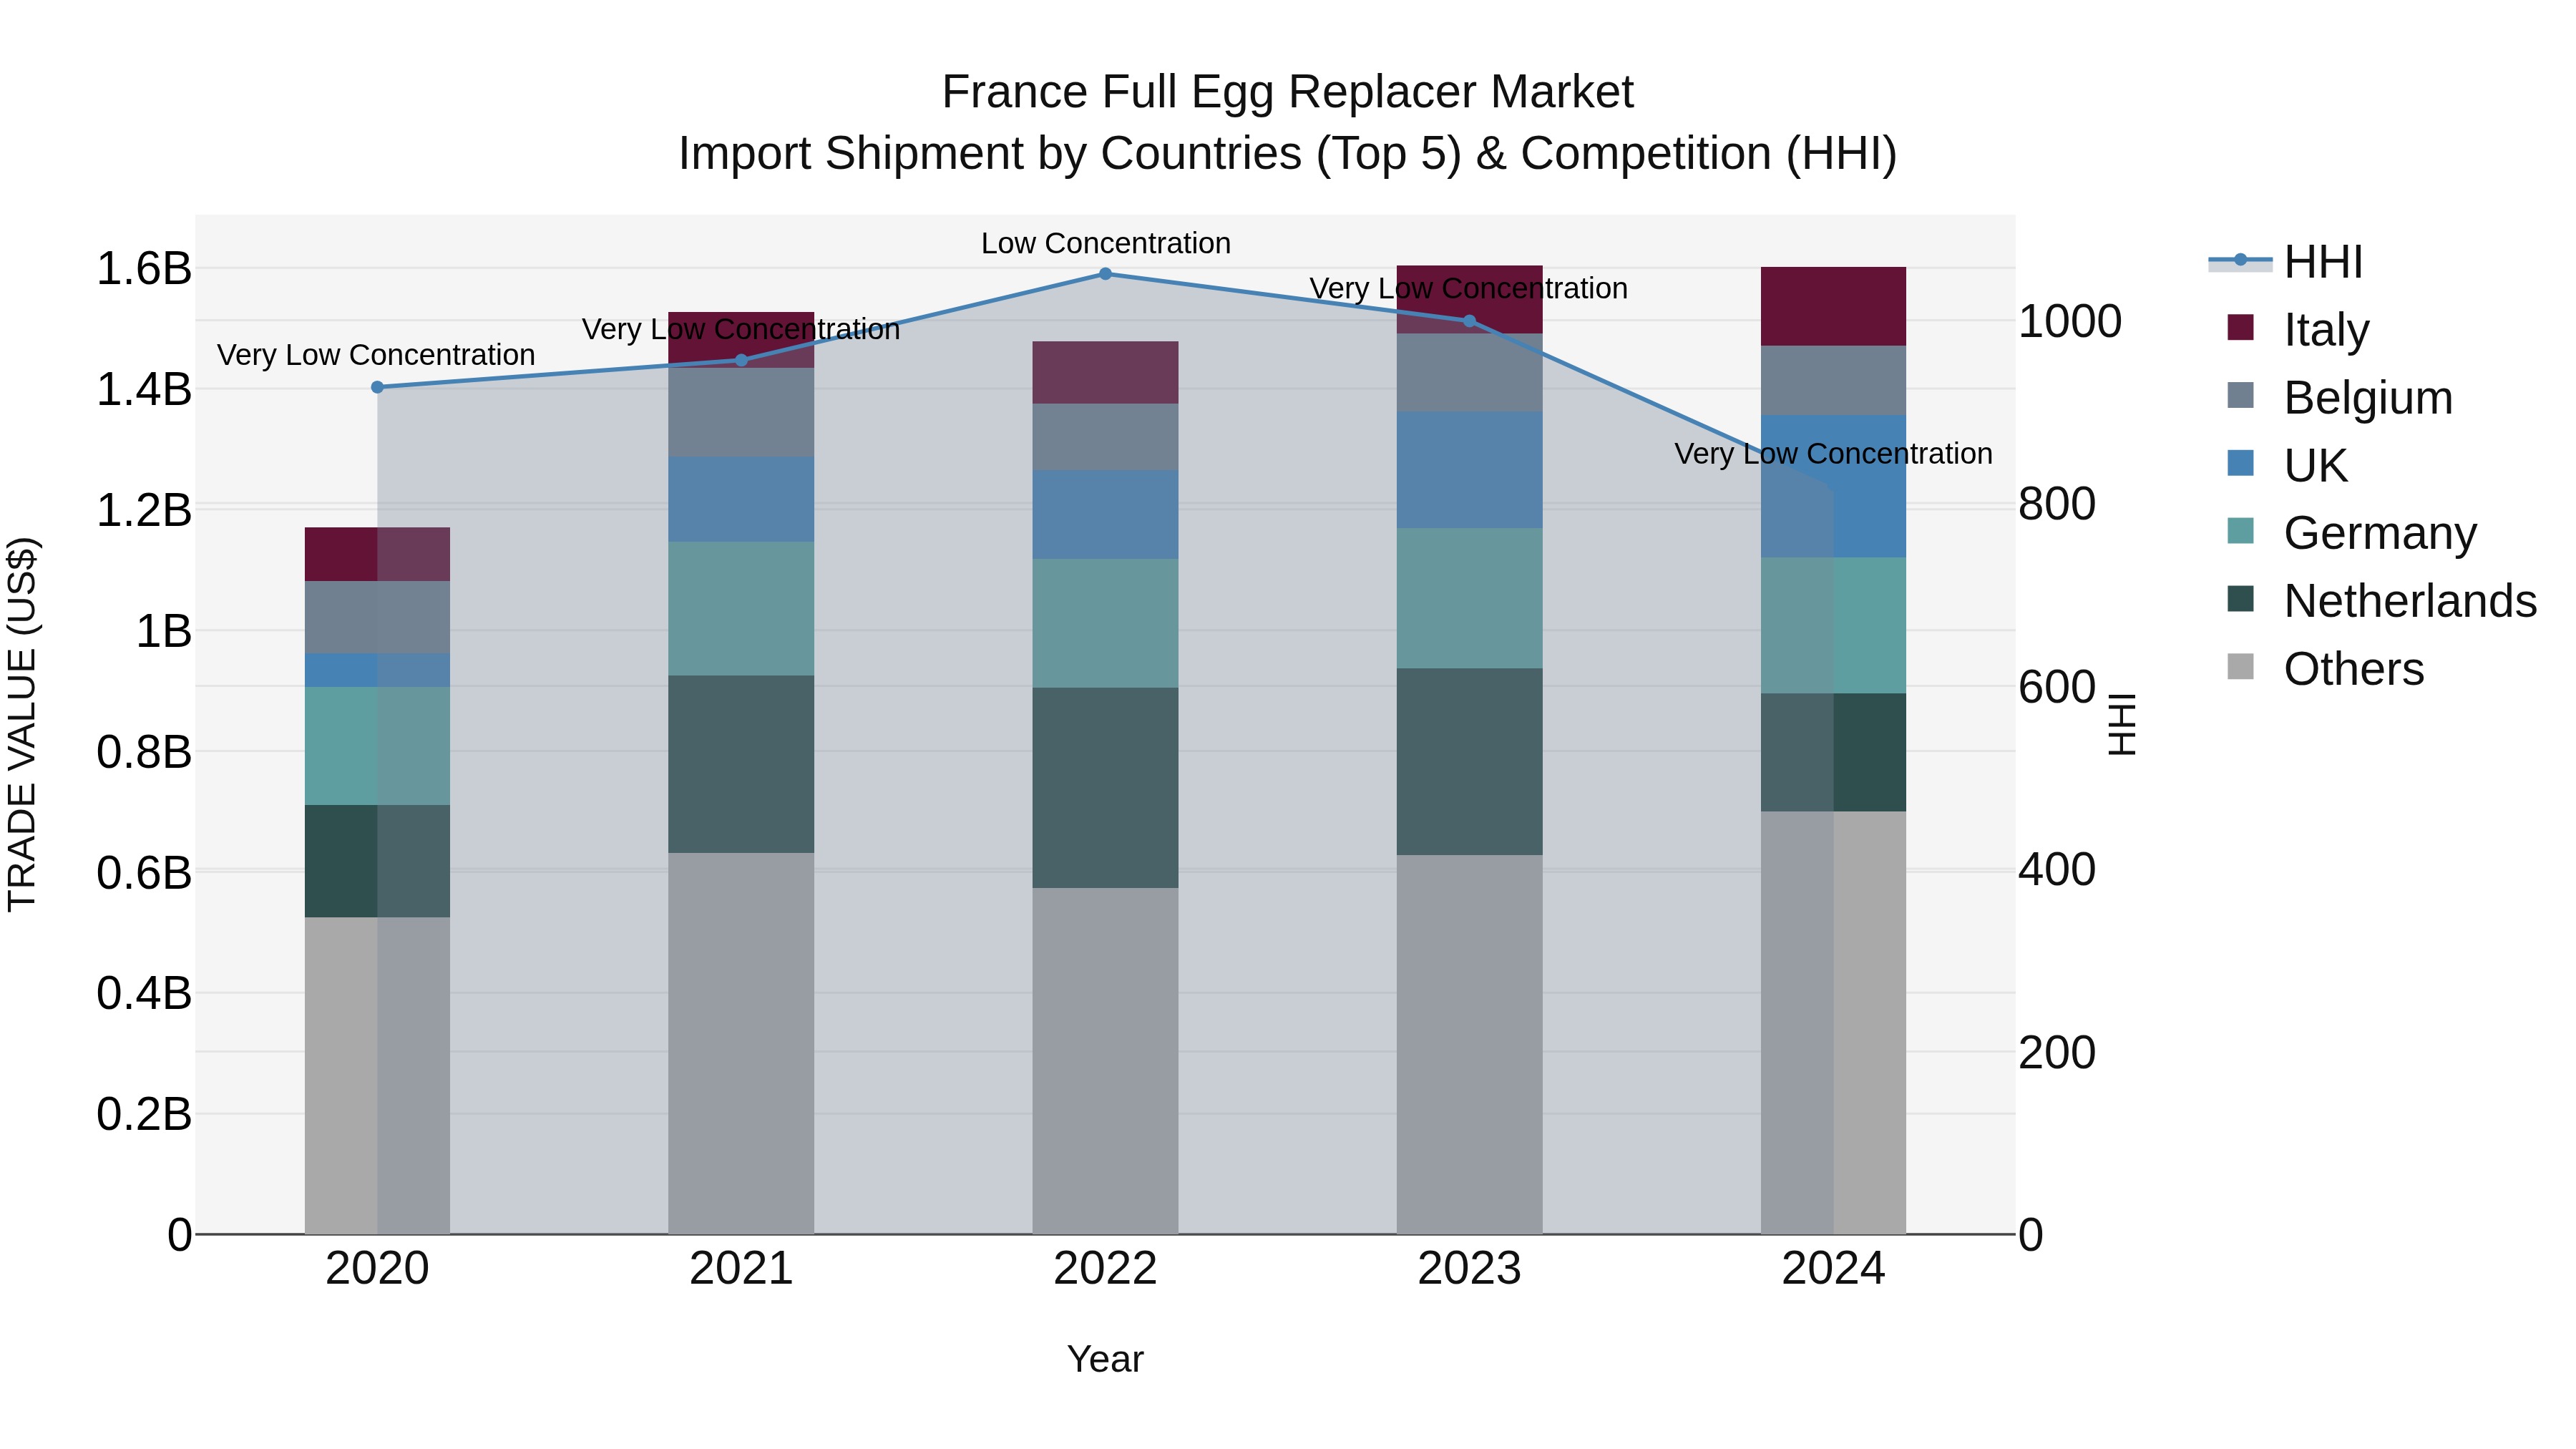Click the 2024 Belgium bar segment
The height and width of the screenshot is (1449, 2576).
coord(1833,381)
